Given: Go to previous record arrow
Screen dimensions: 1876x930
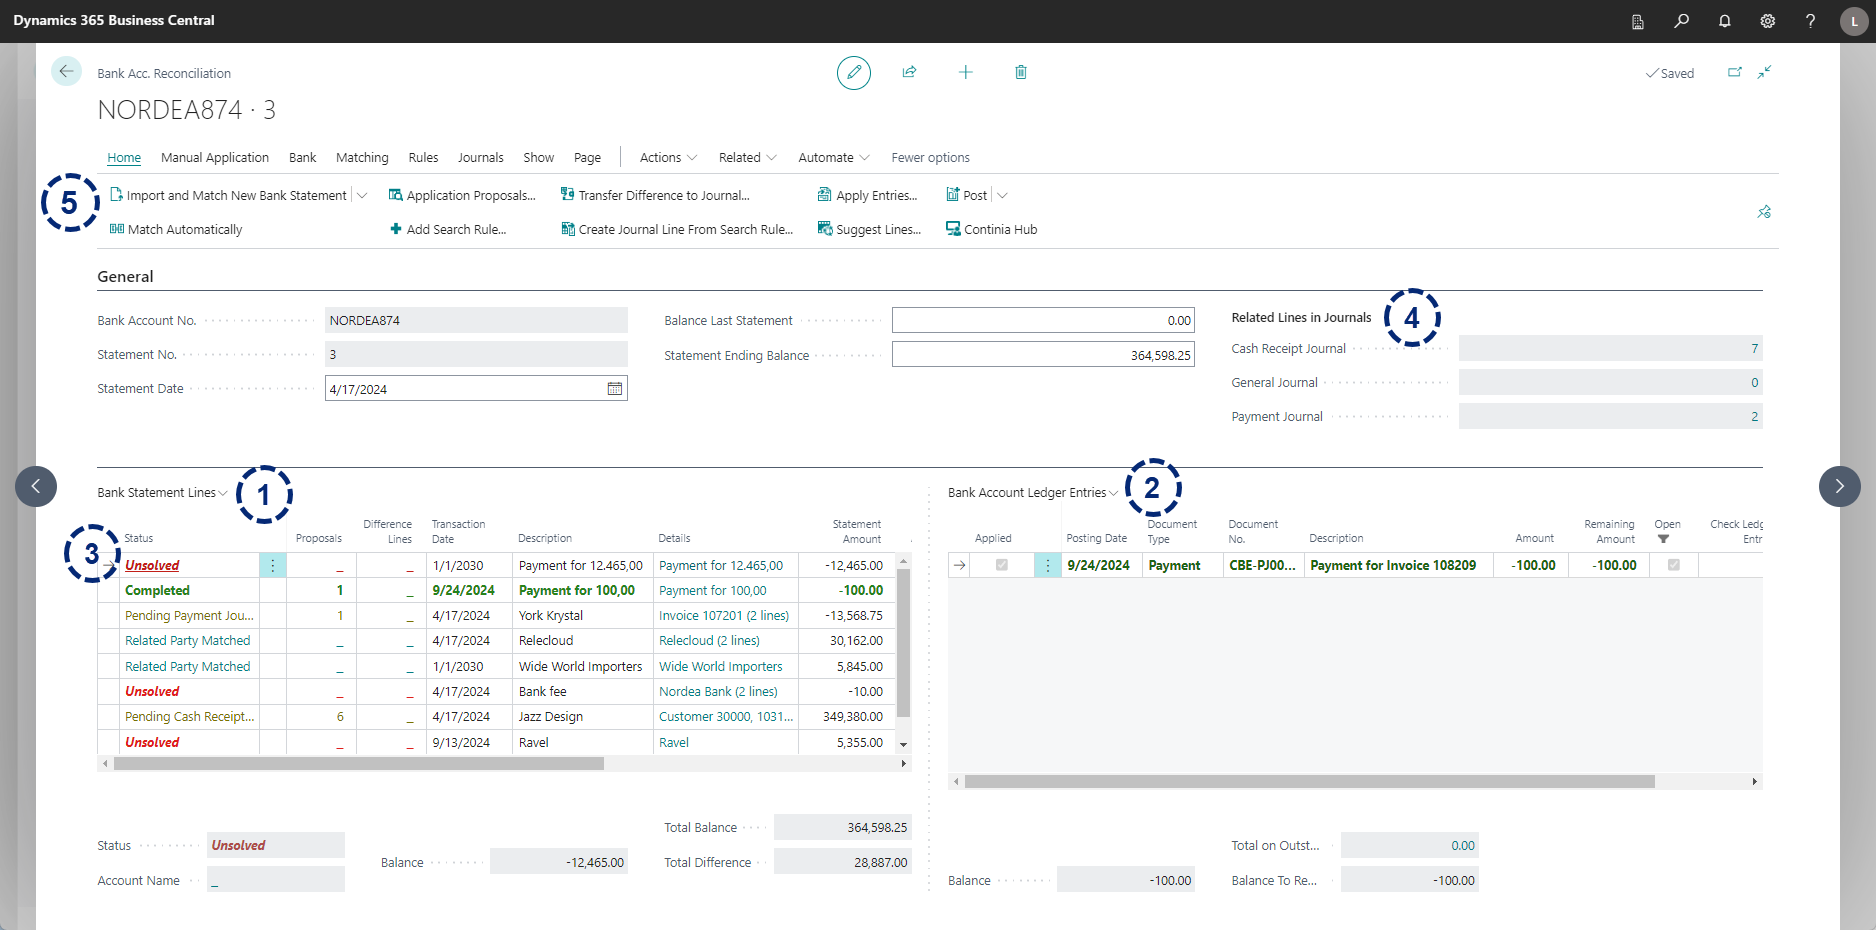Looking at the screenshot, I should (36, 486).
